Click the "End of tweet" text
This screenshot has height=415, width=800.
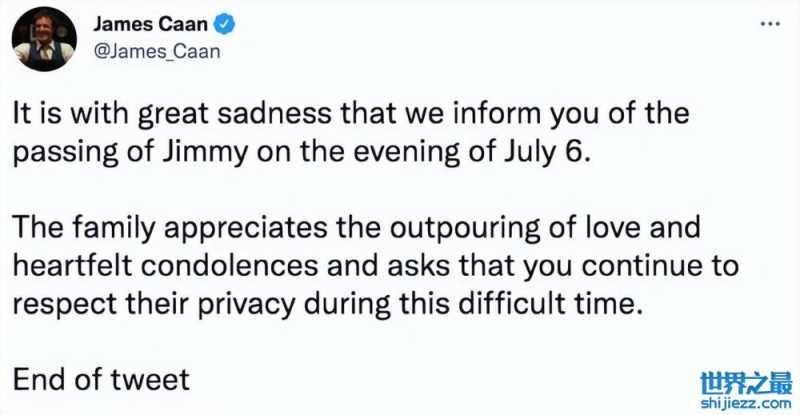pyautogui.click(x=99, y=381)
